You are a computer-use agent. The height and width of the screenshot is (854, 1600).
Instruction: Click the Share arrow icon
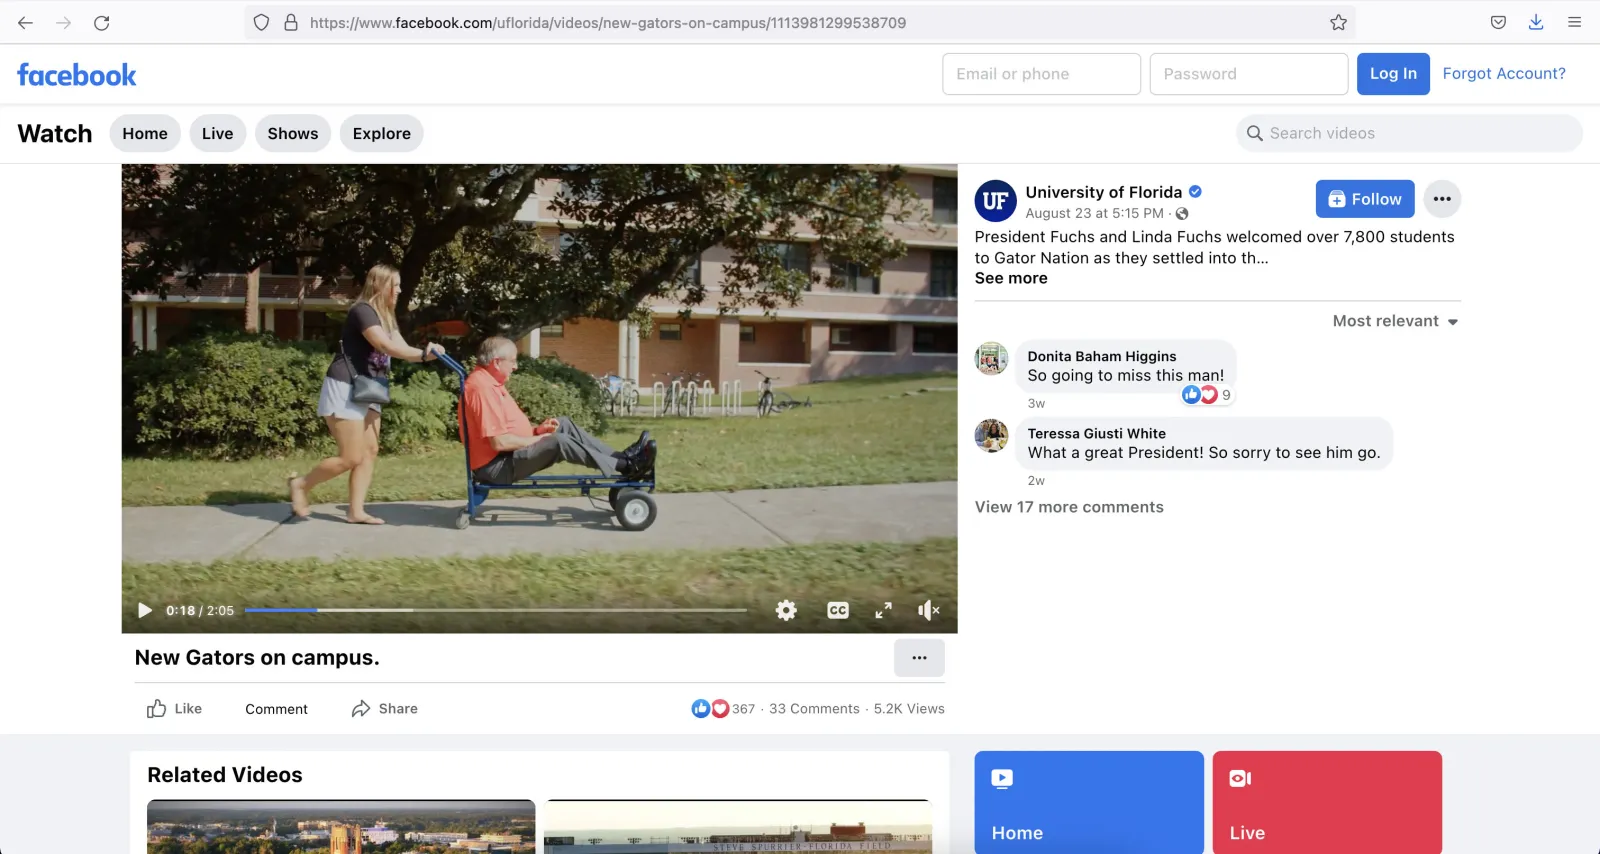click(x=361, y=709)
